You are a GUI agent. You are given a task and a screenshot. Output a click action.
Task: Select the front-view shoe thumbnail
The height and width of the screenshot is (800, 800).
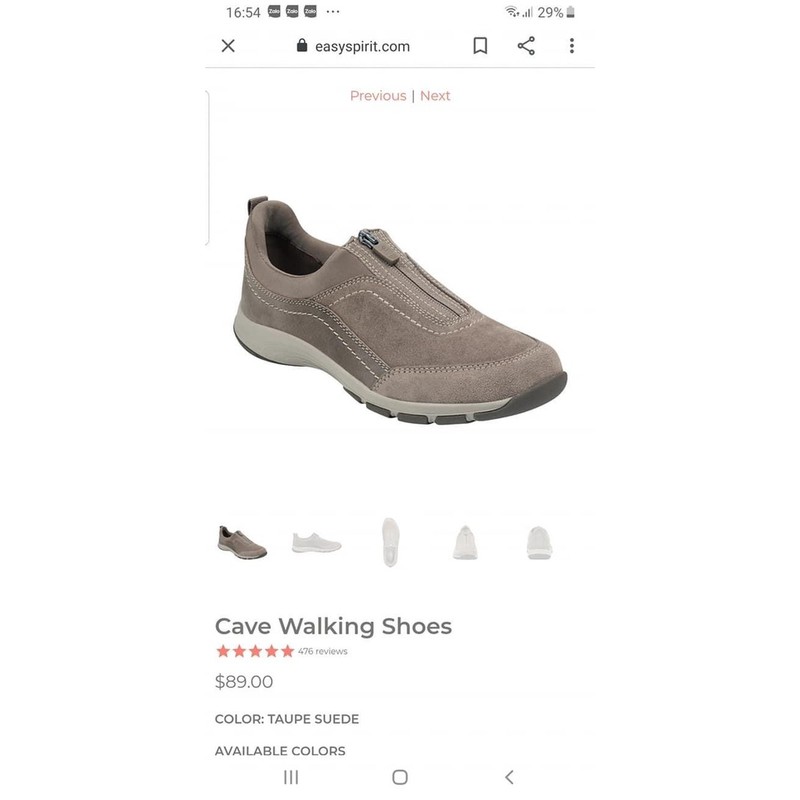(x=465, y=543)
